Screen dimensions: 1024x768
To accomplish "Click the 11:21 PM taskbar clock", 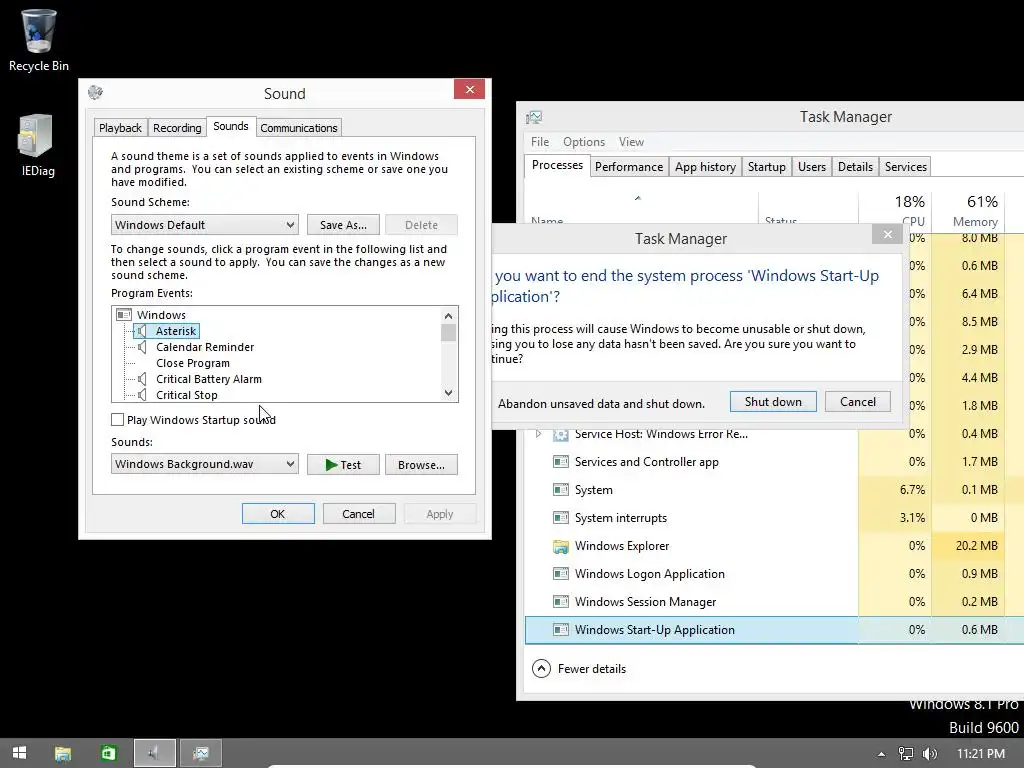I will click(981, 754).
